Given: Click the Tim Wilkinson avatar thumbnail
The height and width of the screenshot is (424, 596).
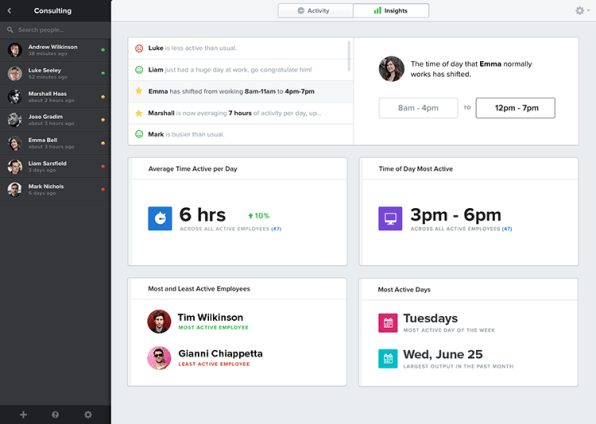Looking at the screenshot, I should (159, 321).
